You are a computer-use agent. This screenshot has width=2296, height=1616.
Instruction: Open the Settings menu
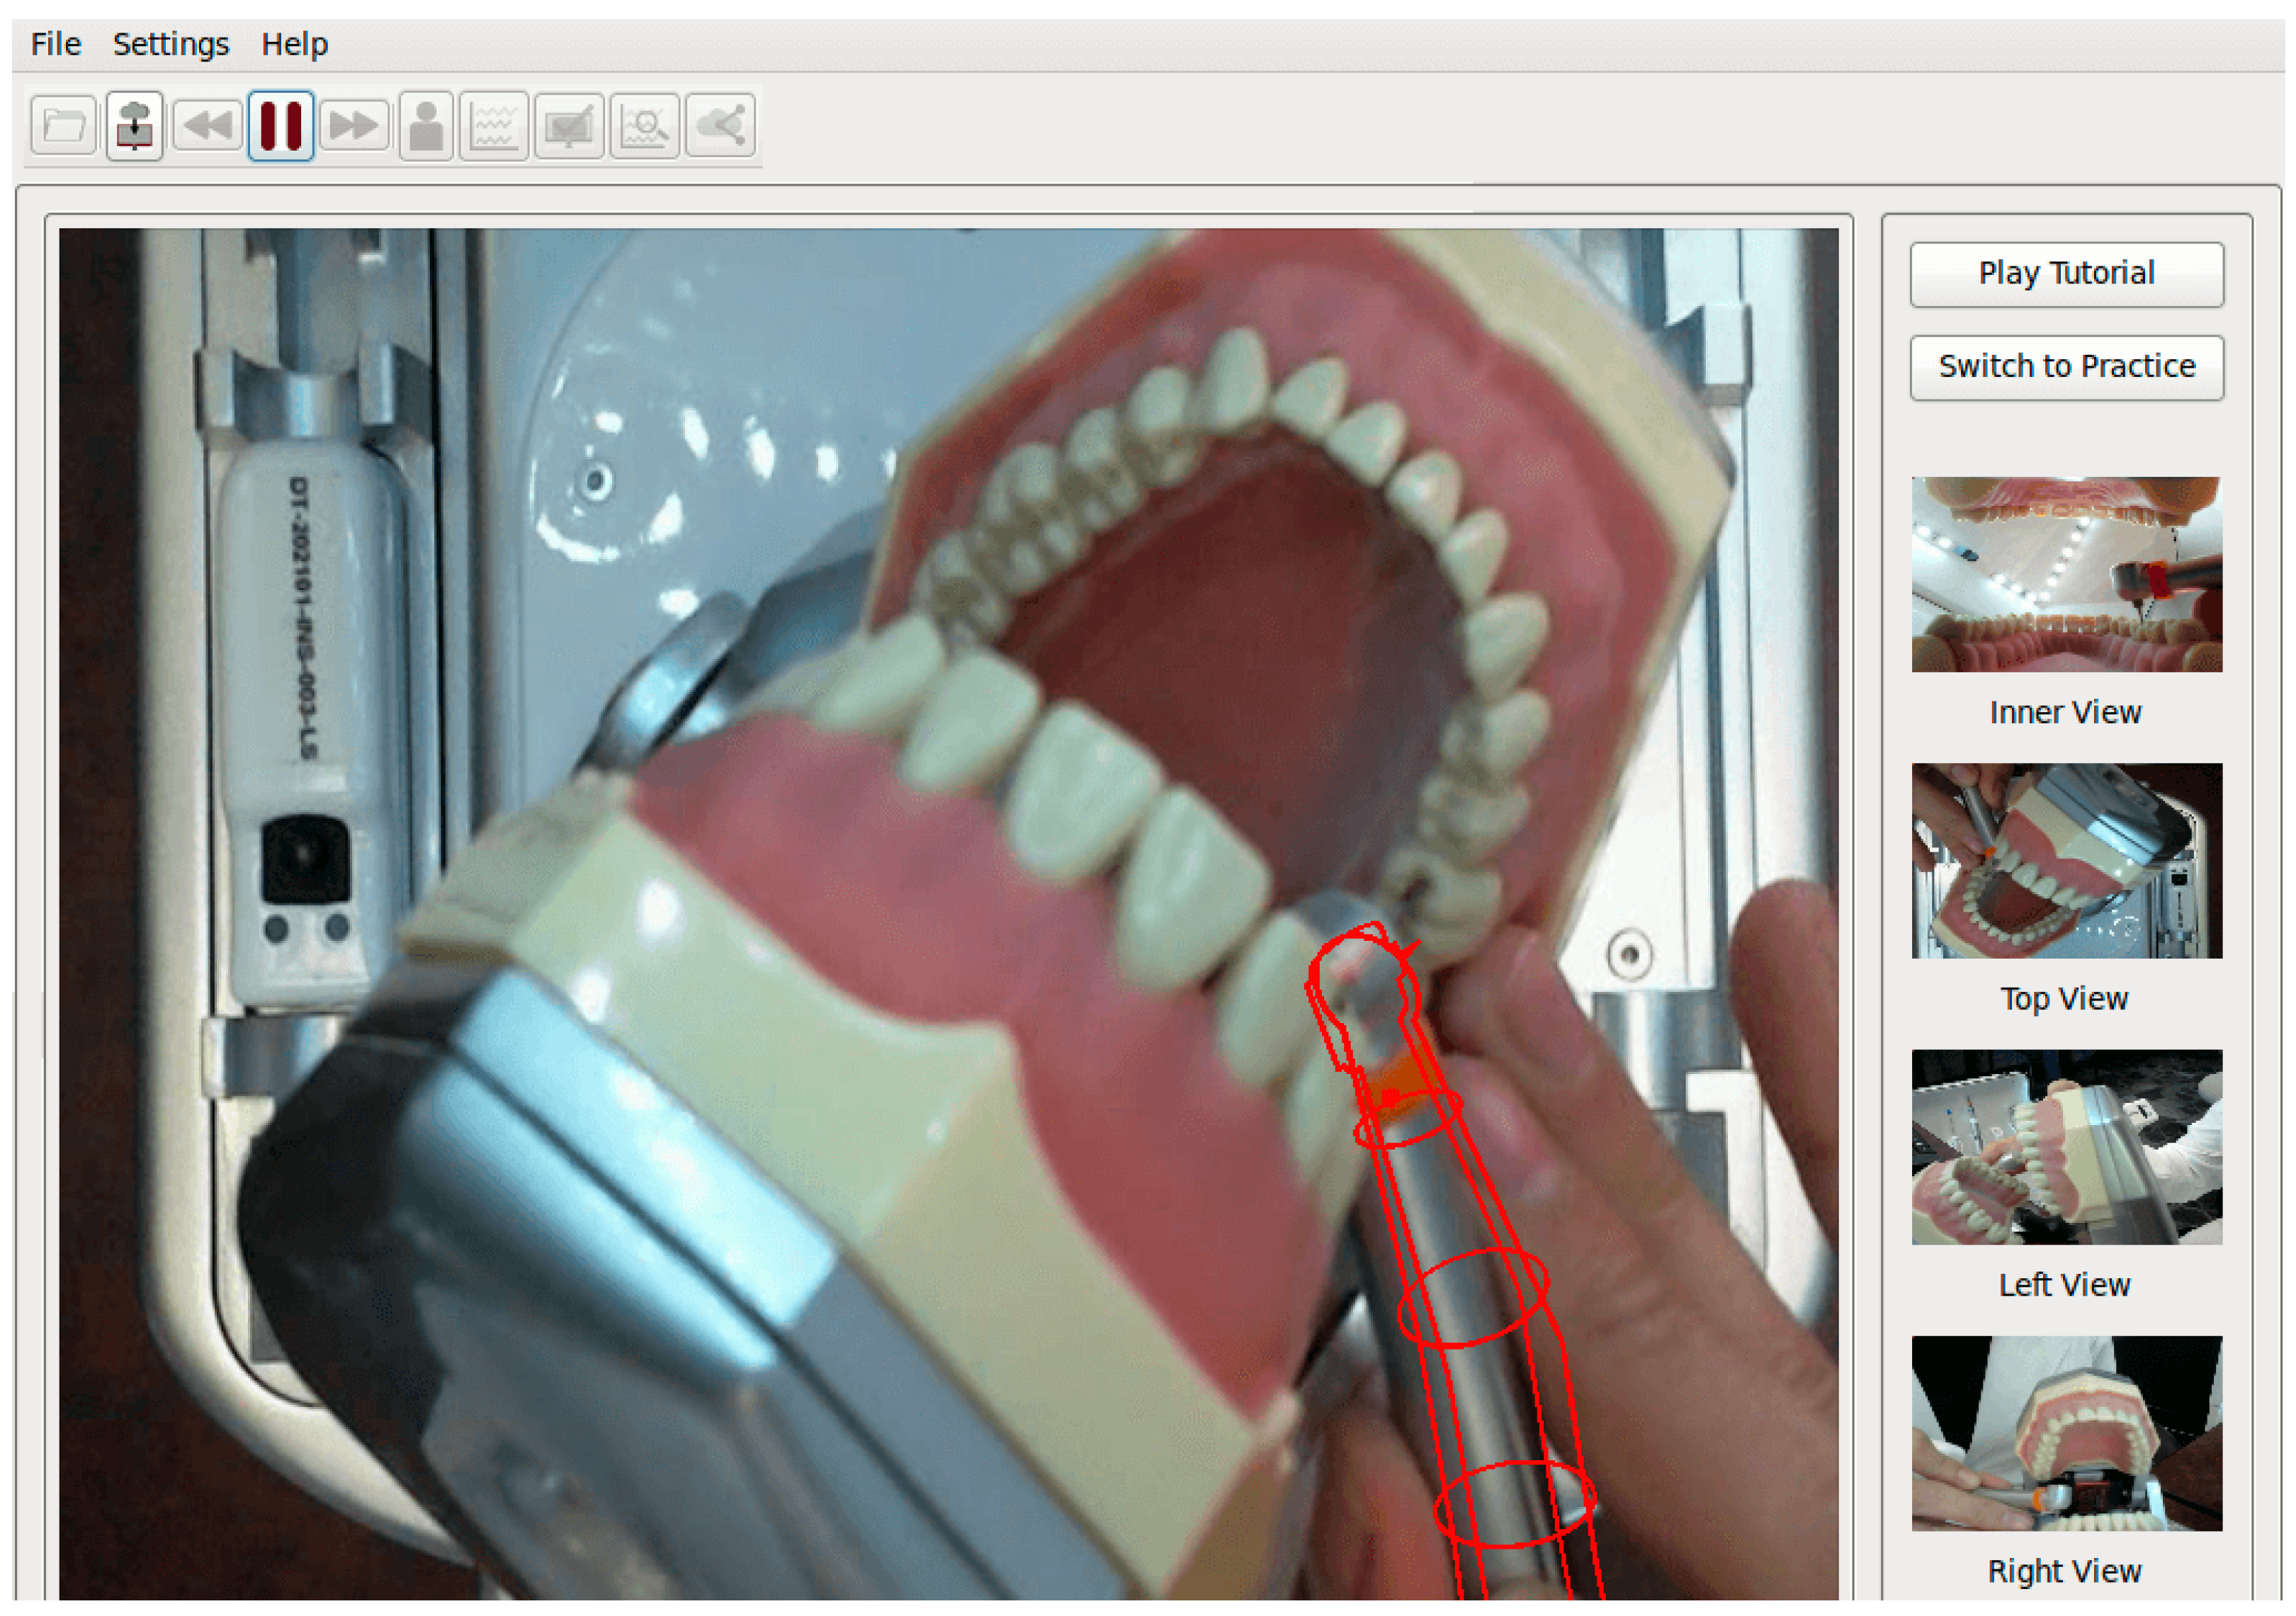pyautogui.click(x=171, y=44)
